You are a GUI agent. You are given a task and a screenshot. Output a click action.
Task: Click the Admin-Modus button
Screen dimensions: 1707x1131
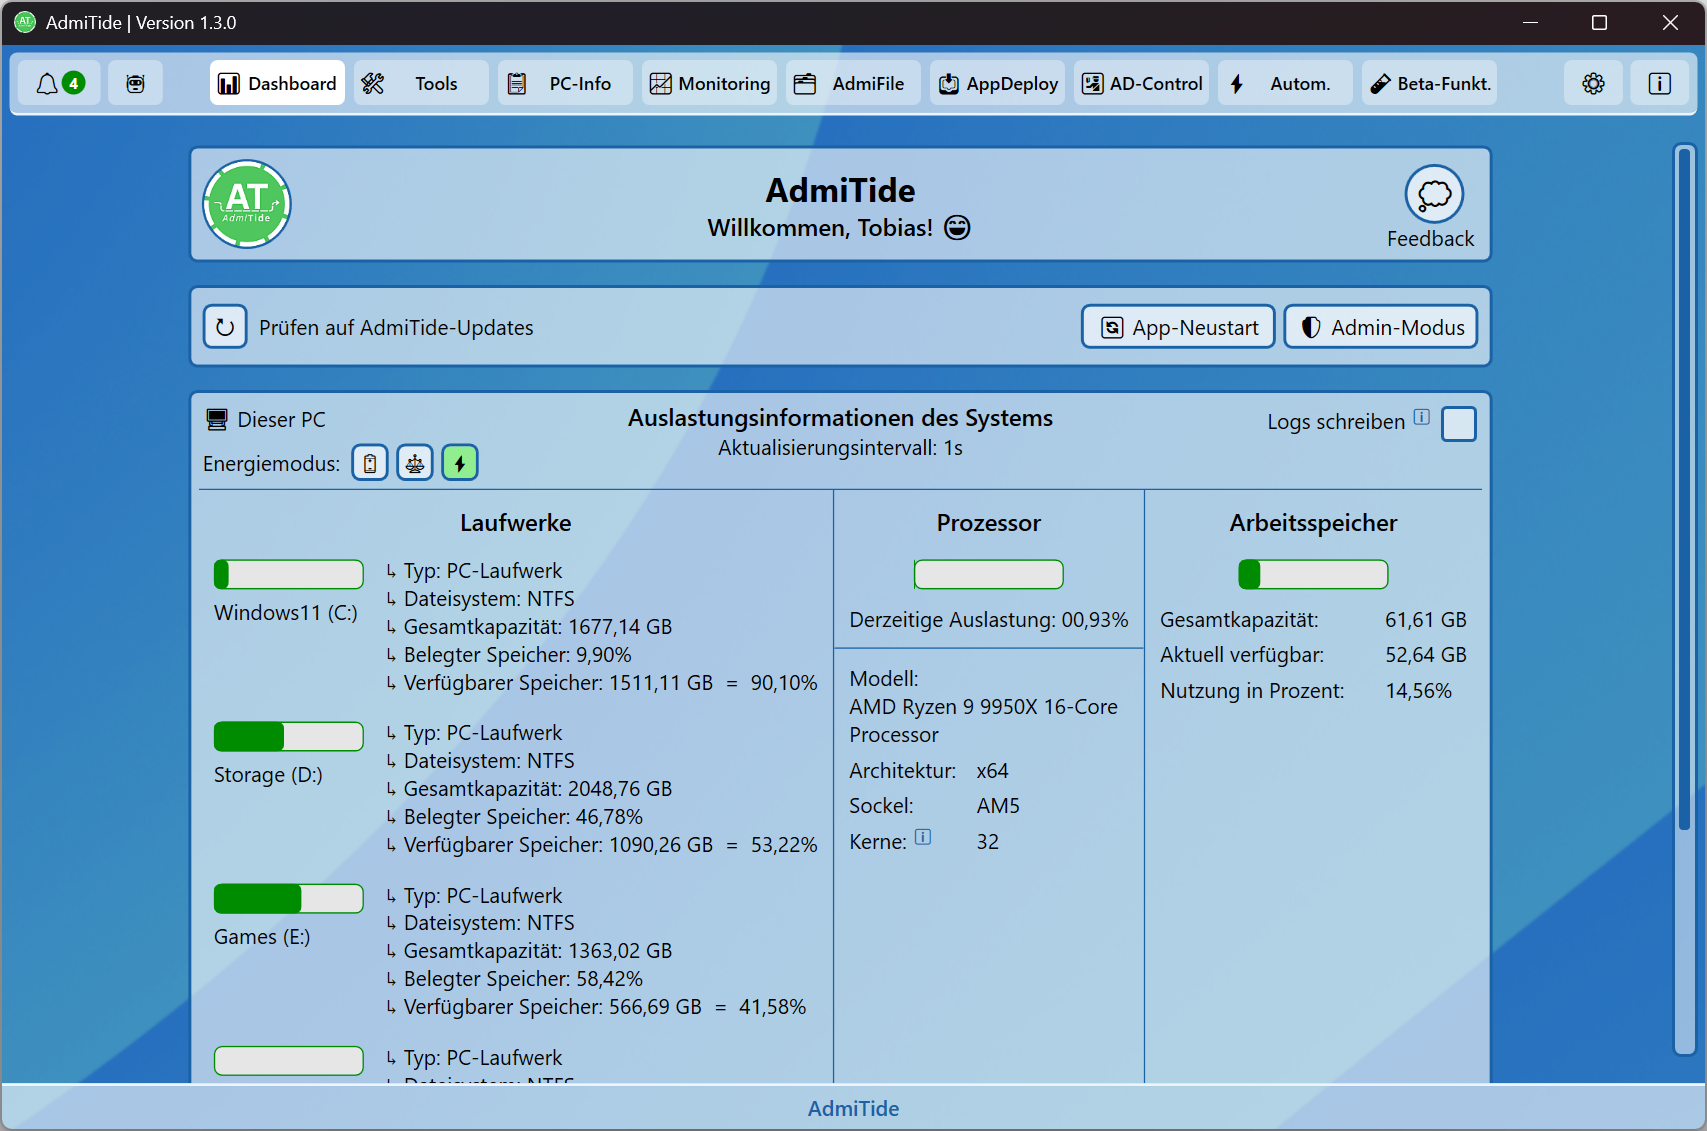pyautogui.click(x=1381, y=327)
